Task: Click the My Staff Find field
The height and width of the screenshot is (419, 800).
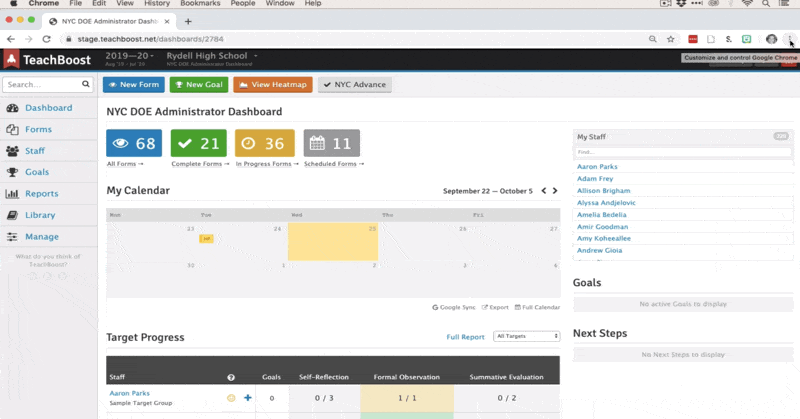Action: (683, 152)
